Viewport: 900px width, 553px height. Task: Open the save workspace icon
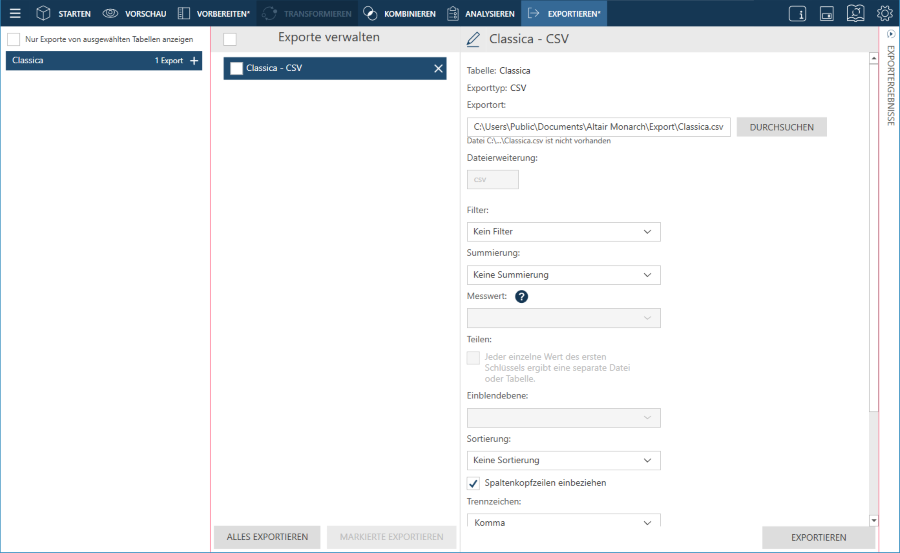pos(827,13)
